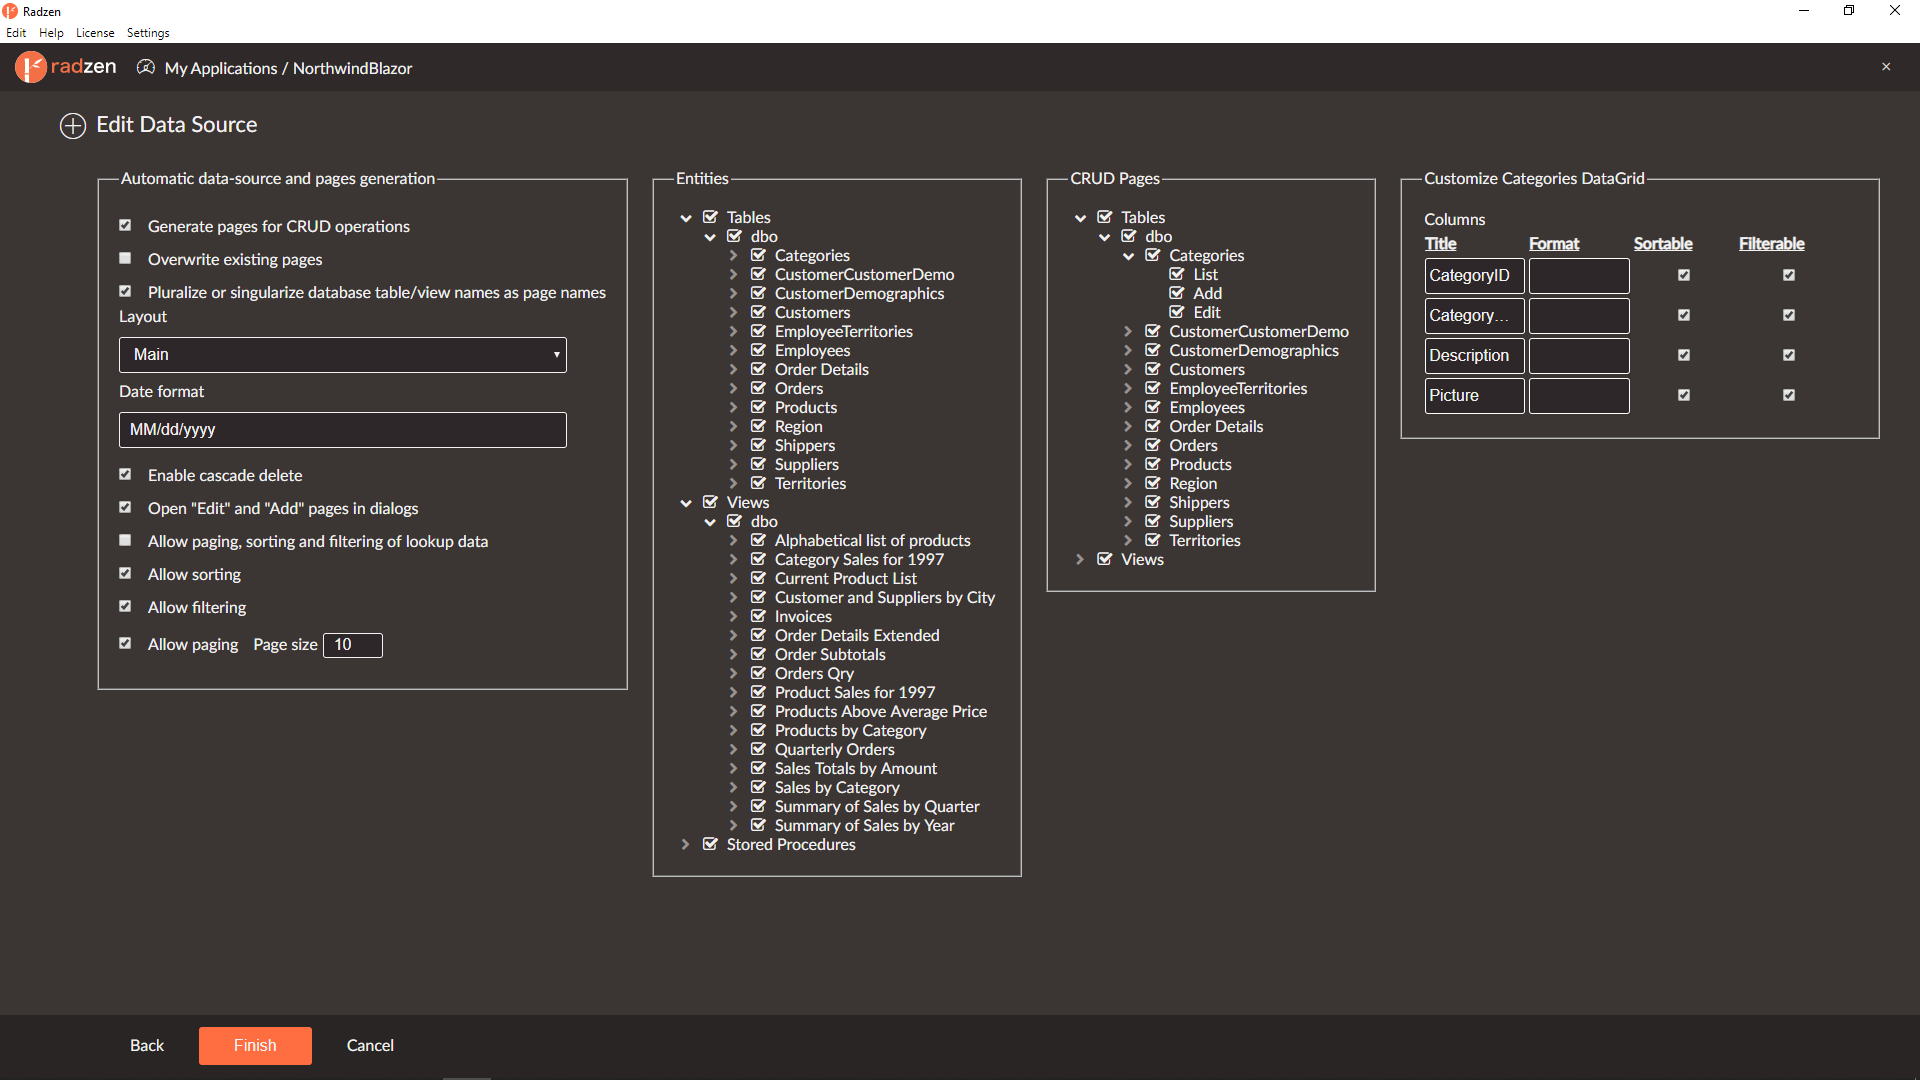Click the Sortable column header link
Screen dimensions: 1920x1080
coord(1663,244)
